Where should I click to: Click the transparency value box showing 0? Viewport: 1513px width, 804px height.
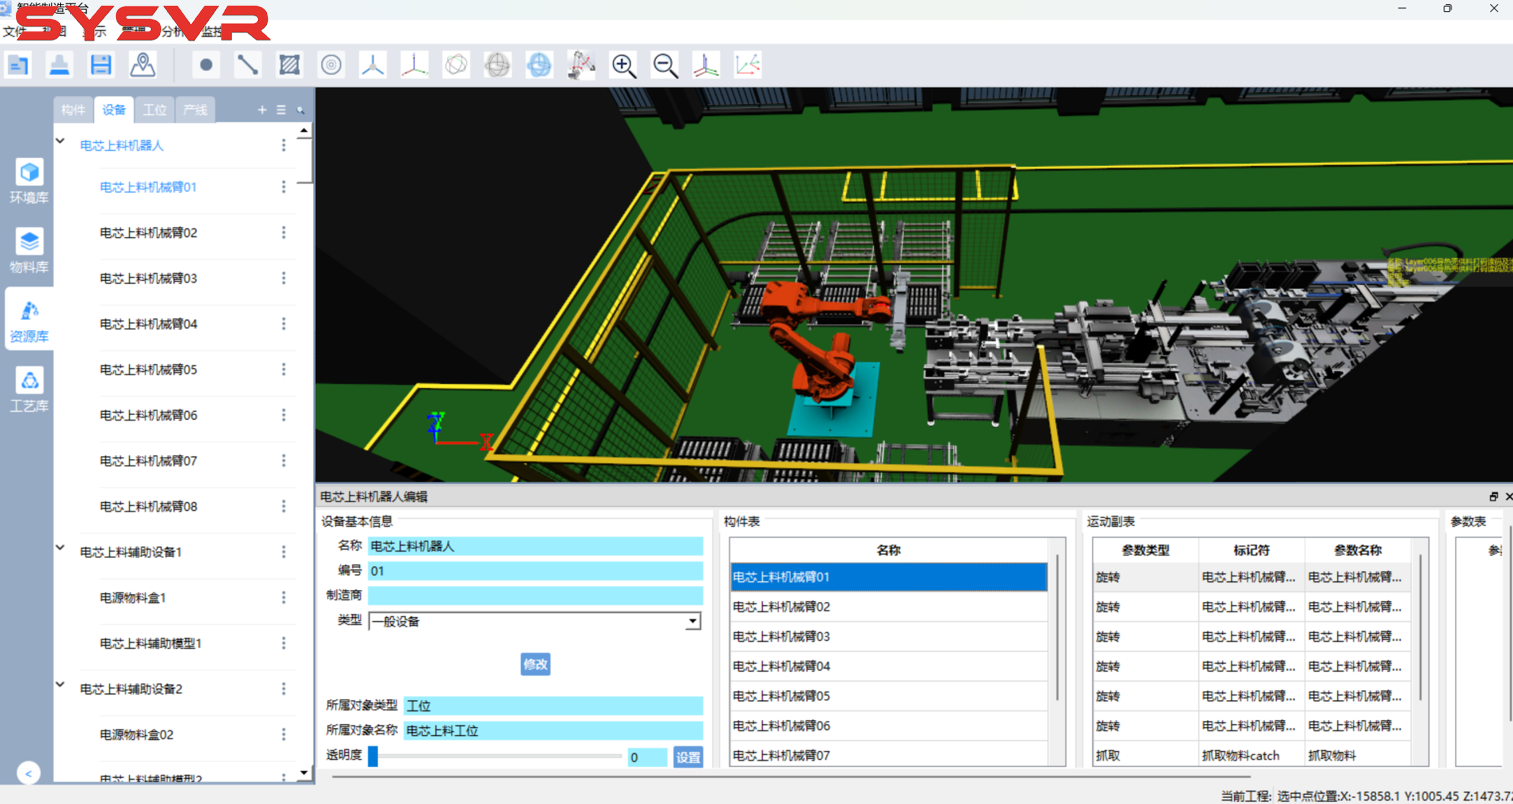point(647,758)
